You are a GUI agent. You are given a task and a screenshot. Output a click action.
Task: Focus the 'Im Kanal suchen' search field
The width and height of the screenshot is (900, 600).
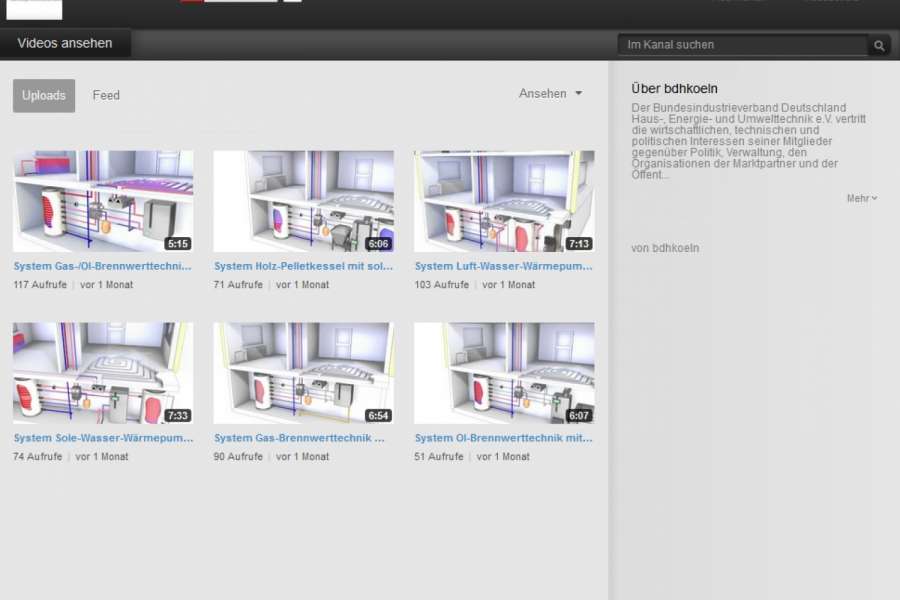743,45
